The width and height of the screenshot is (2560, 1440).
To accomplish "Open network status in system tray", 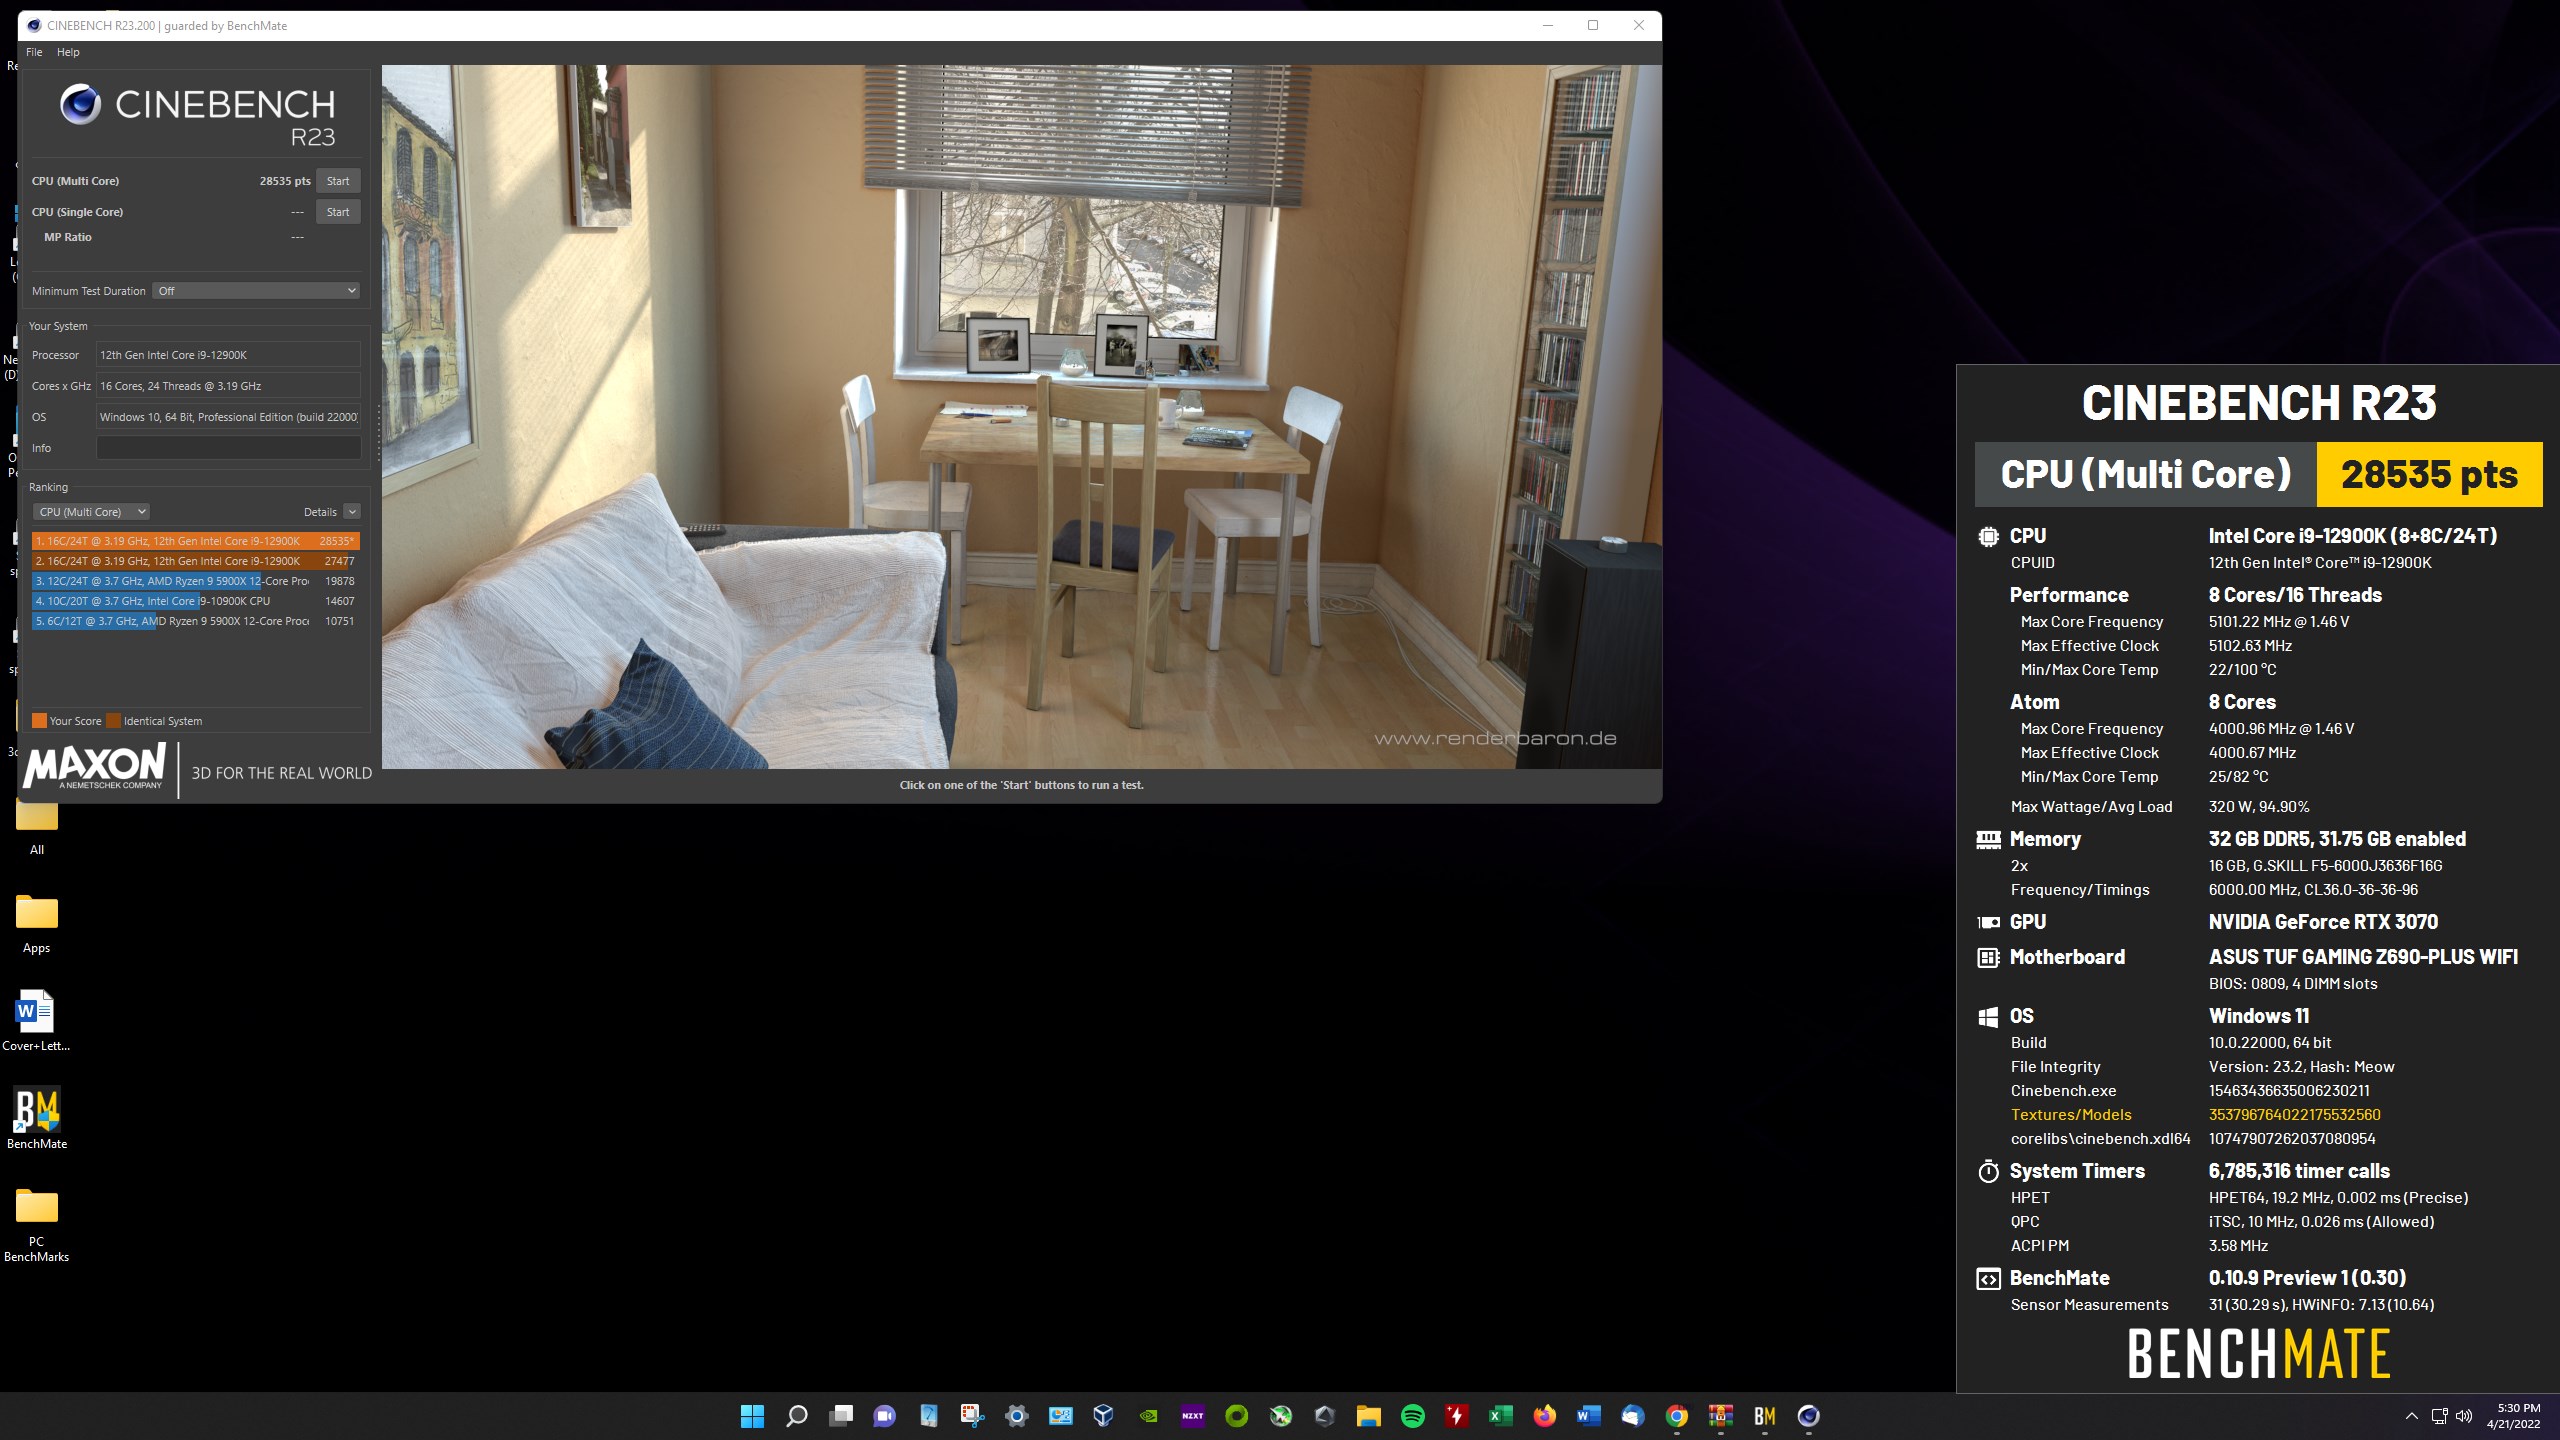I will (x=2439, y=1416).
